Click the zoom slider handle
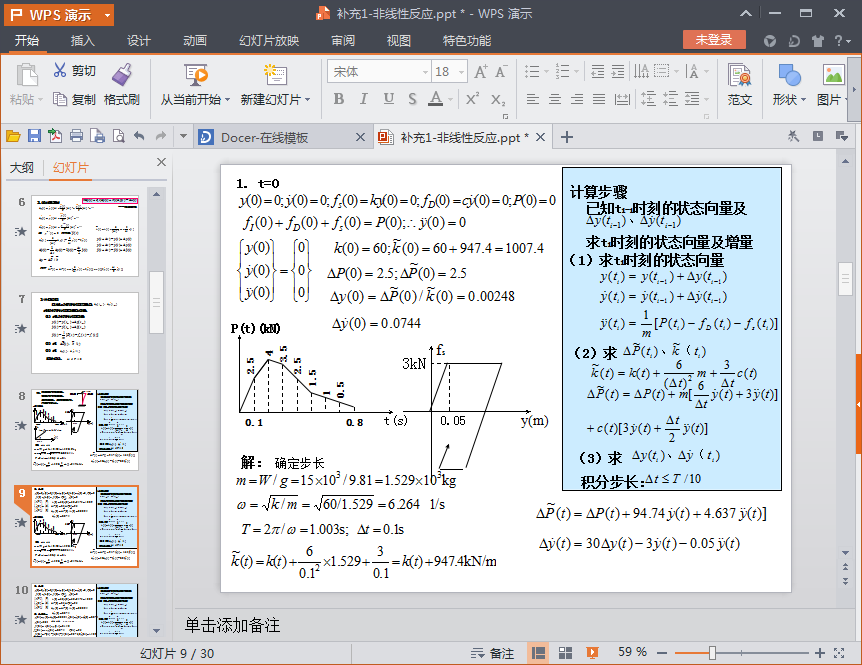The height and width of the screenshot is (665, 862). click(712, 653)
